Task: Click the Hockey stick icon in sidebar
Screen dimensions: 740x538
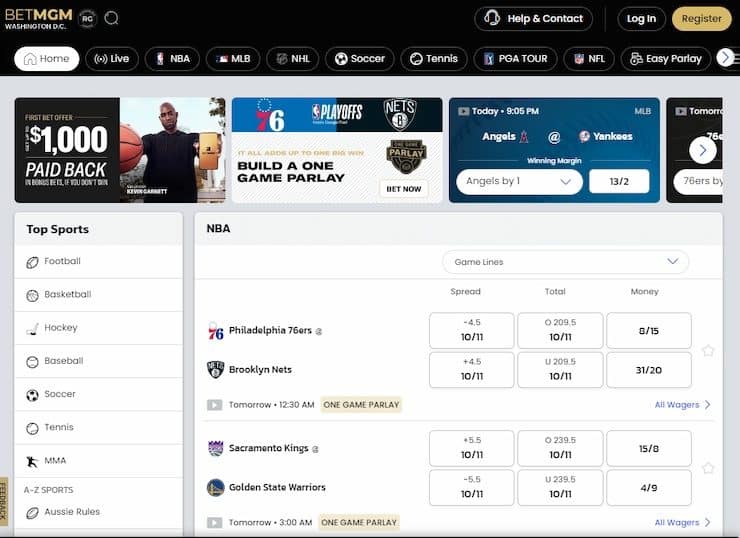Action: click(32, 329)
